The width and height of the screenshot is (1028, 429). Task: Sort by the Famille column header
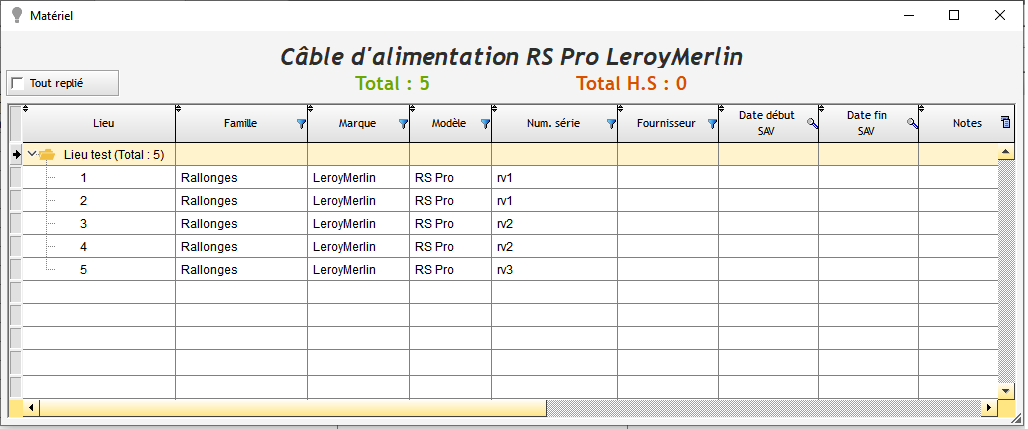[x=241, y=123]
